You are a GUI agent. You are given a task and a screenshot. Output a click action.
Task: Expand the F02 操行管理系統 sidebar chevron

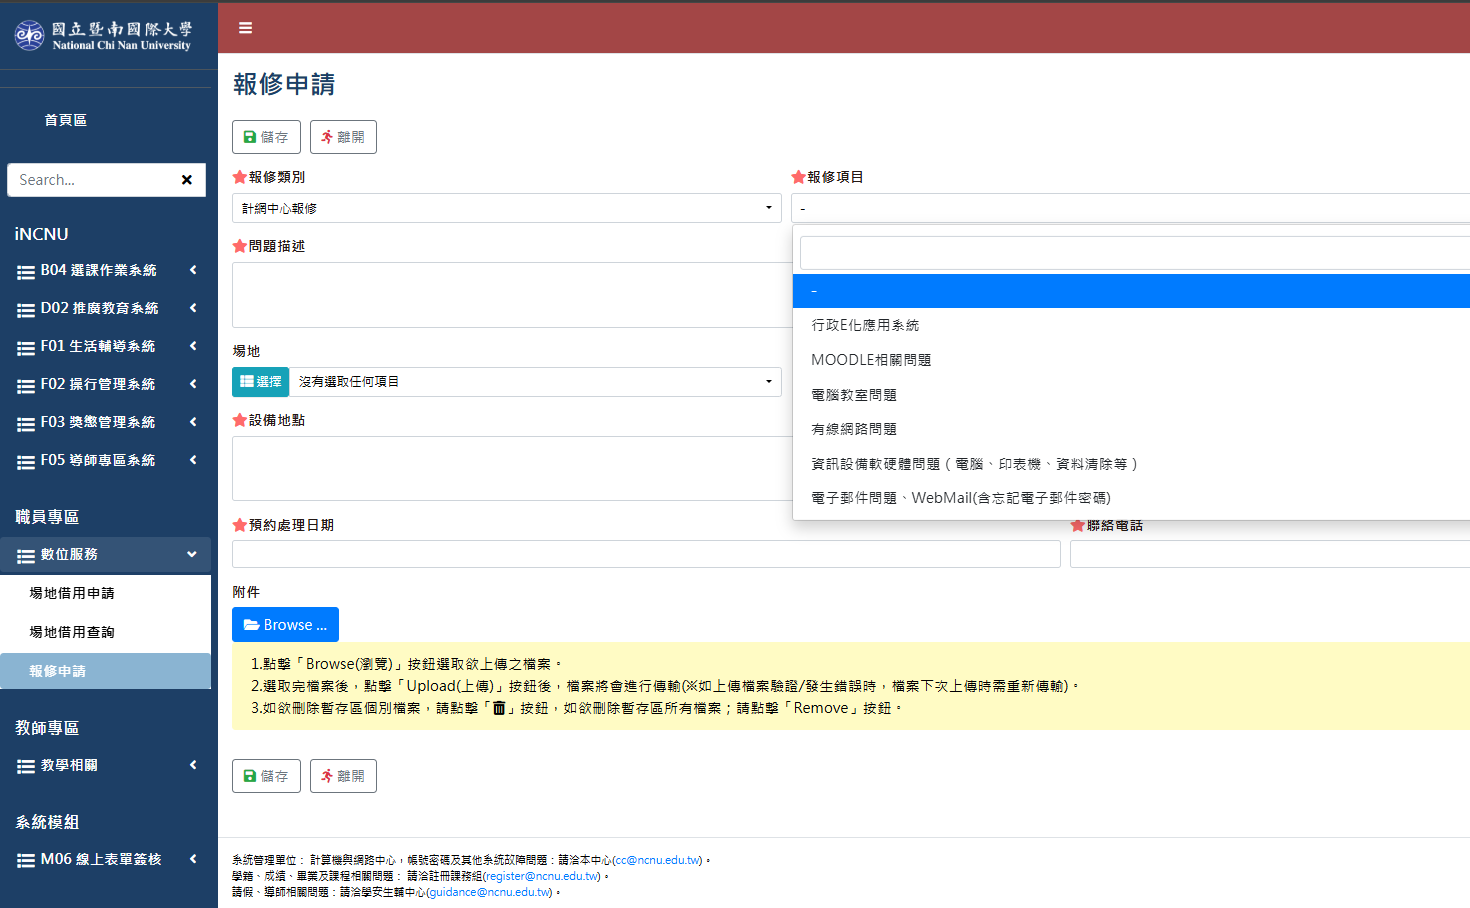(195, 383)
